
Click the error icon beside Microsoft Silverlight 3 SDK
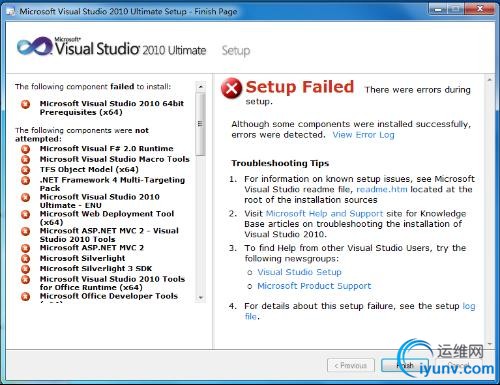26,269
